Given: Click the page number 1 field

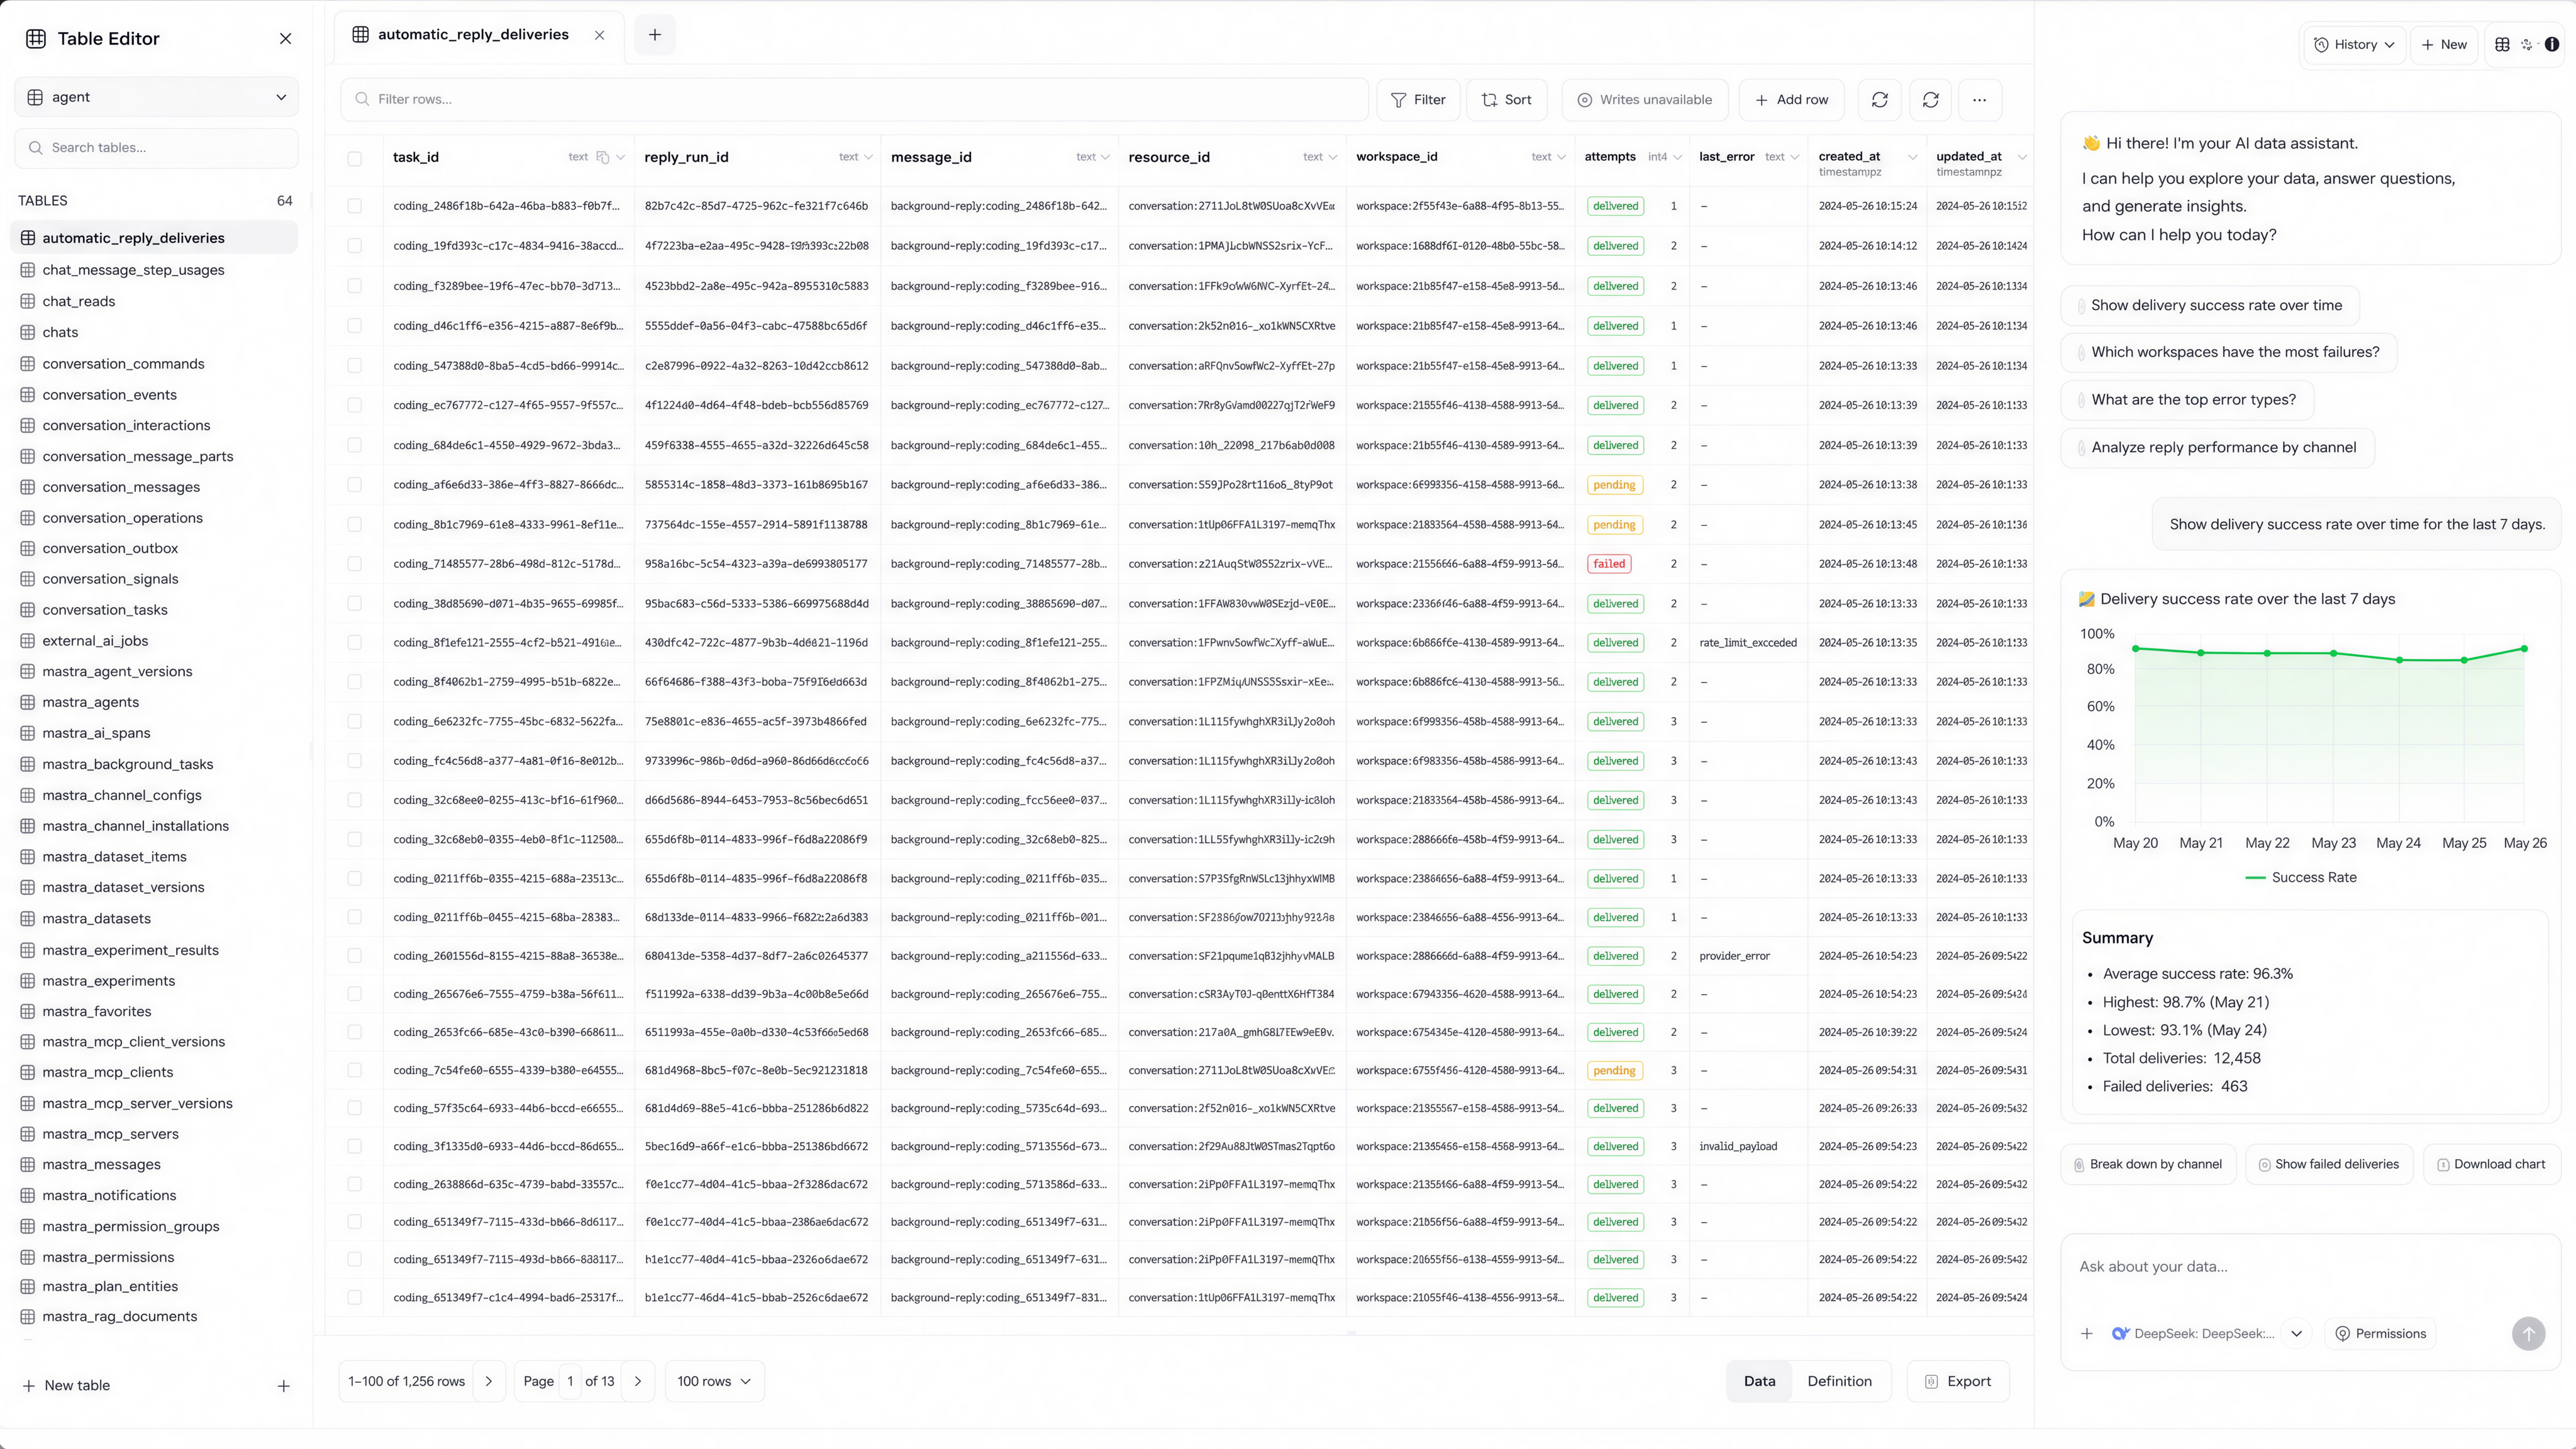Looking at the screenshot, I should click(570, 1382).
